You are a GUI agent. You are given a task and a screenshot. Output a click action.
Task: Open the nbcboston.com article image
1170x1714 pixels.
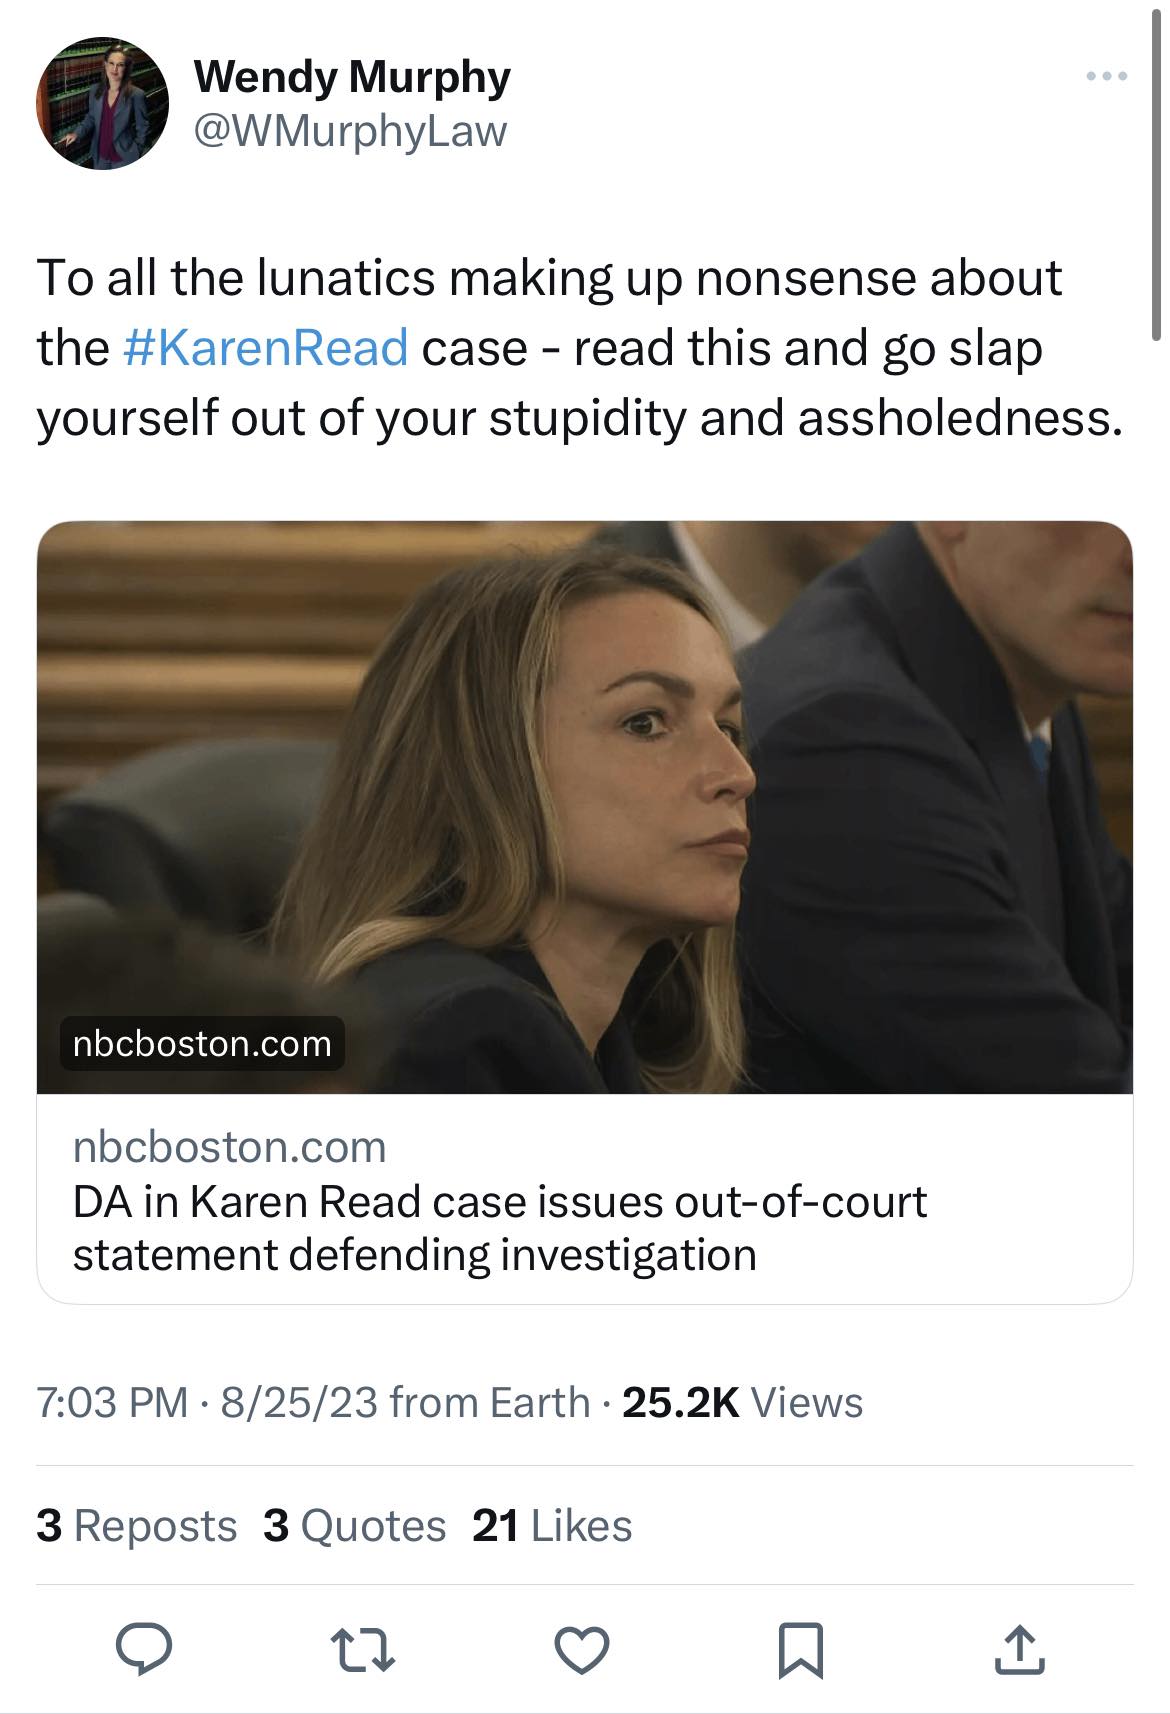(x=585, y=806)
